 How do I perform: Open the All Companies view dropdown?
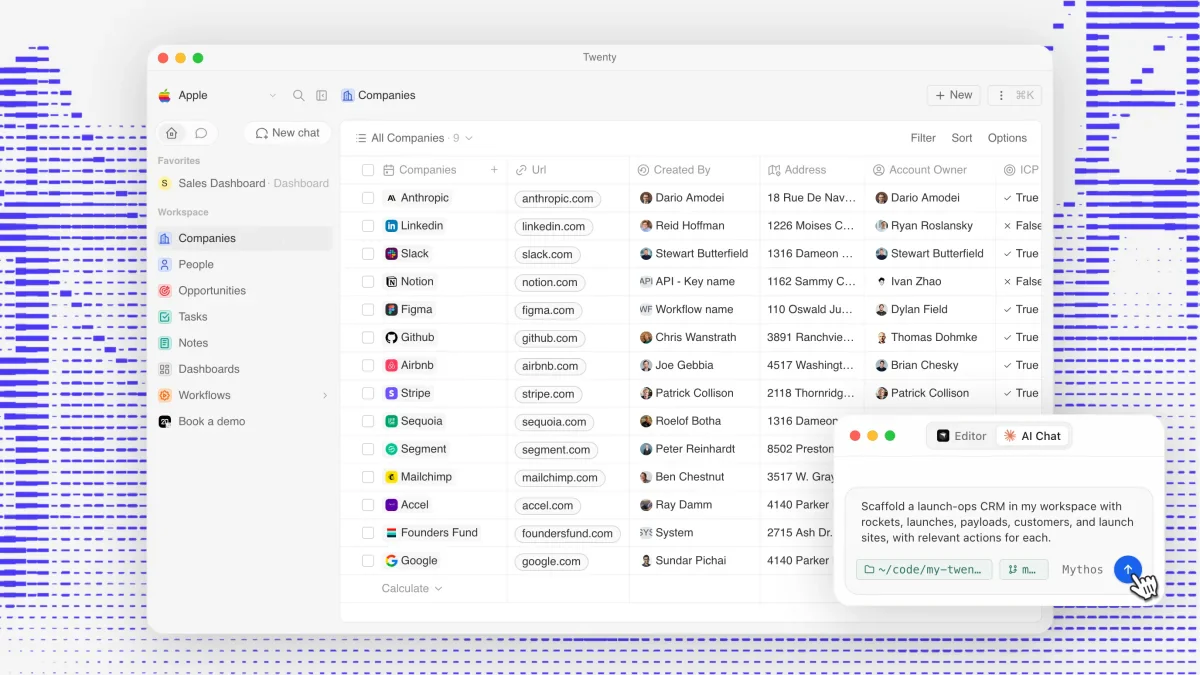(x=414, y=138)
